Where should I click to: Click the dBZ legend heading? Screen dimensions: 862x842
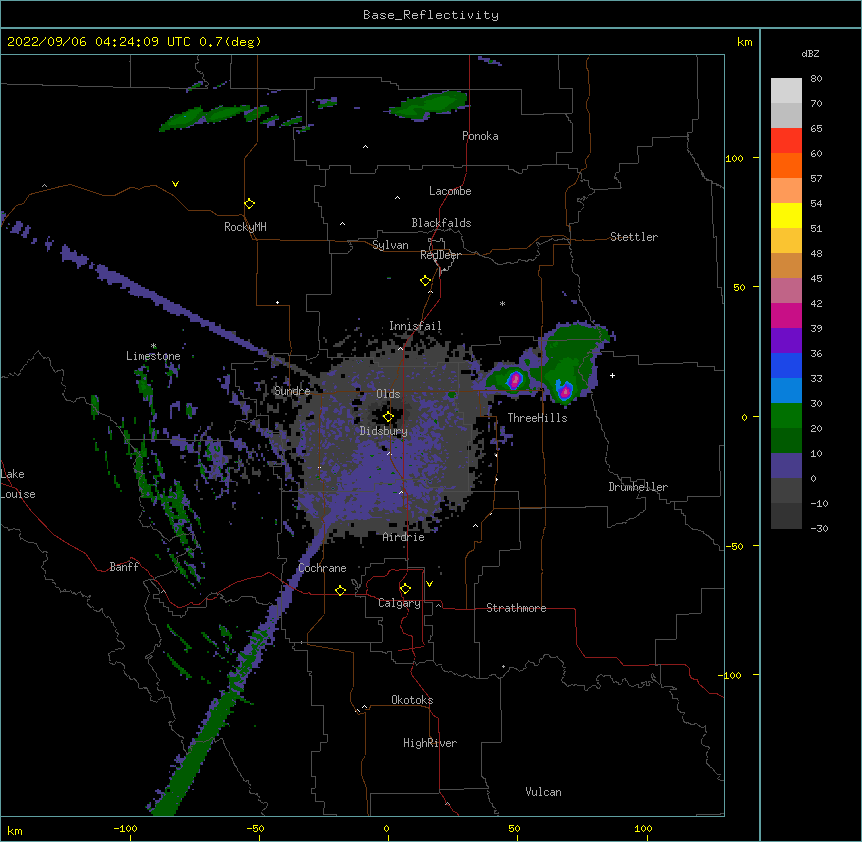[x=810, y=54]
